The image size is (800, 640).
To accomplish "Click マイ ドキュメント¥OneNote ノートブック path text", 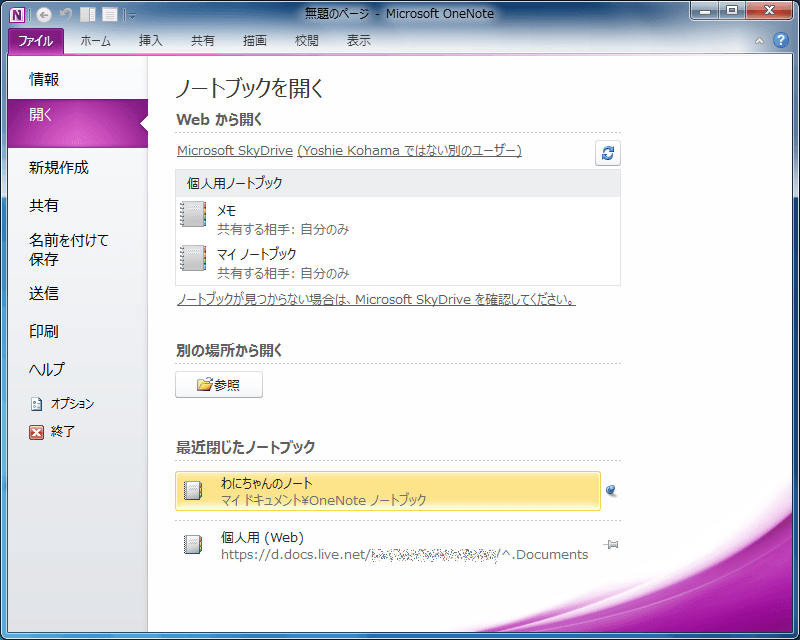I will coord(323,500).
